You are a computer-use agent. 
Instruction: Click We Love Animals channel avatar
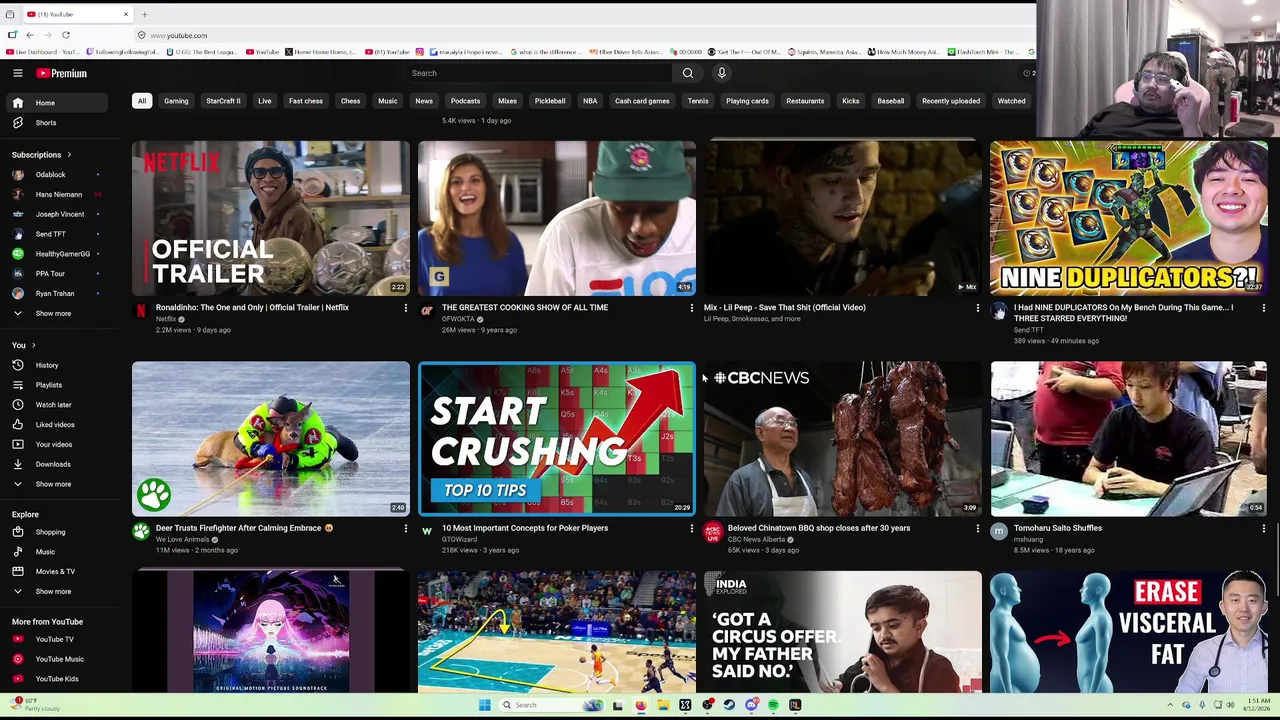tap(141, 532)
